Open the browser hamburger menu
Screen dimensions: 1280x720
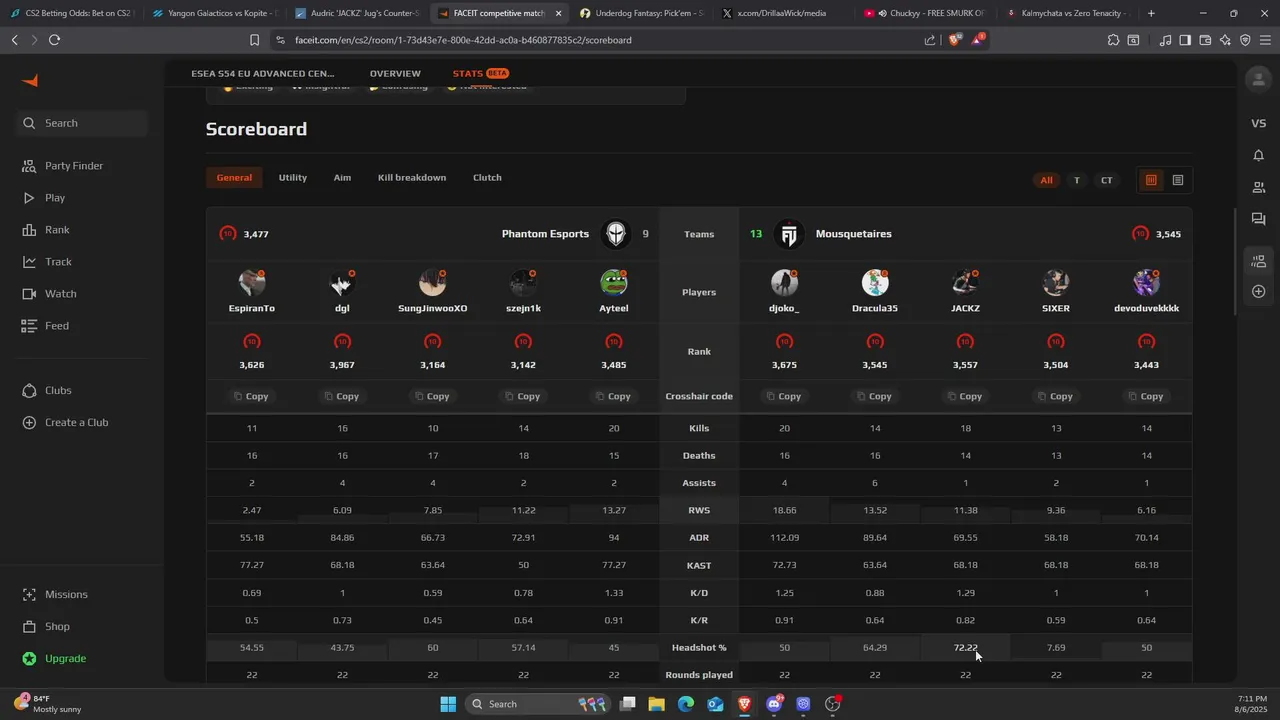click(x=1264, y=40)
